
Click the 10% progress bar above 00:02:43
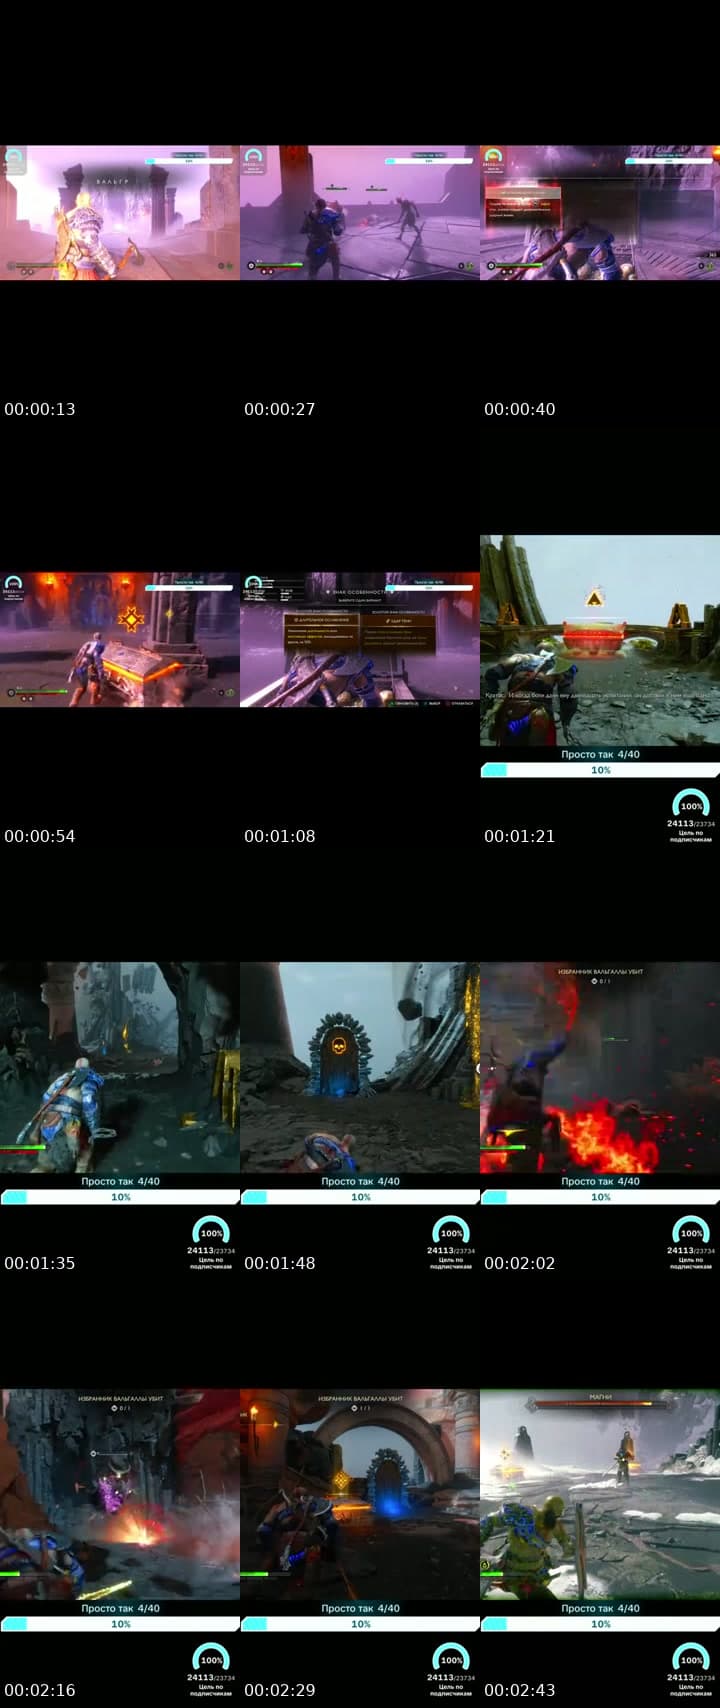pos(600,1624)
